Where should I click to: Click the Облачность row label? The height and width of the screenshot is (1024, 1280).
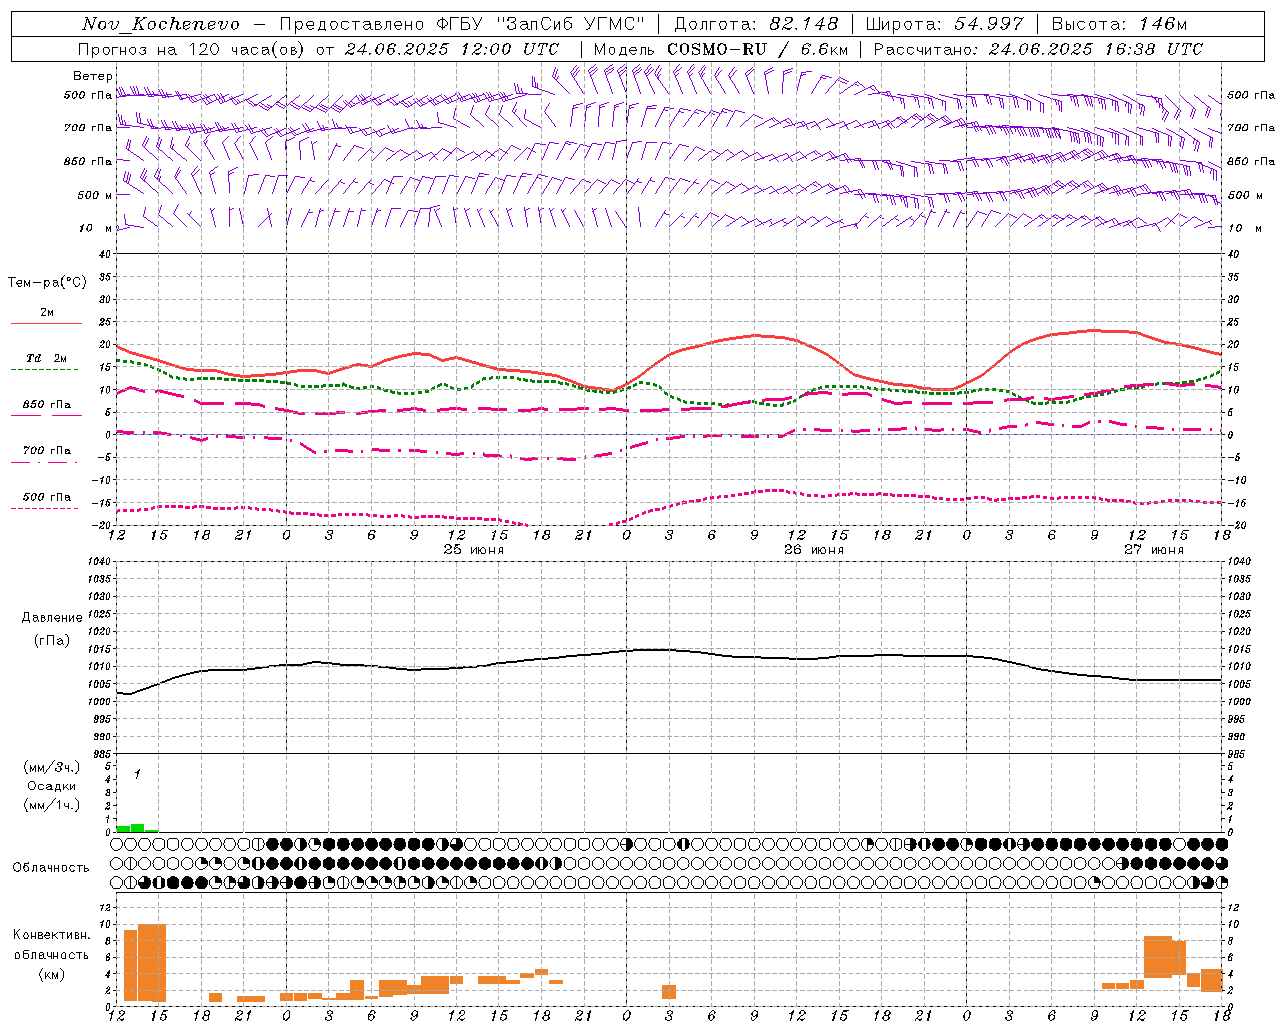pos(51,868)
